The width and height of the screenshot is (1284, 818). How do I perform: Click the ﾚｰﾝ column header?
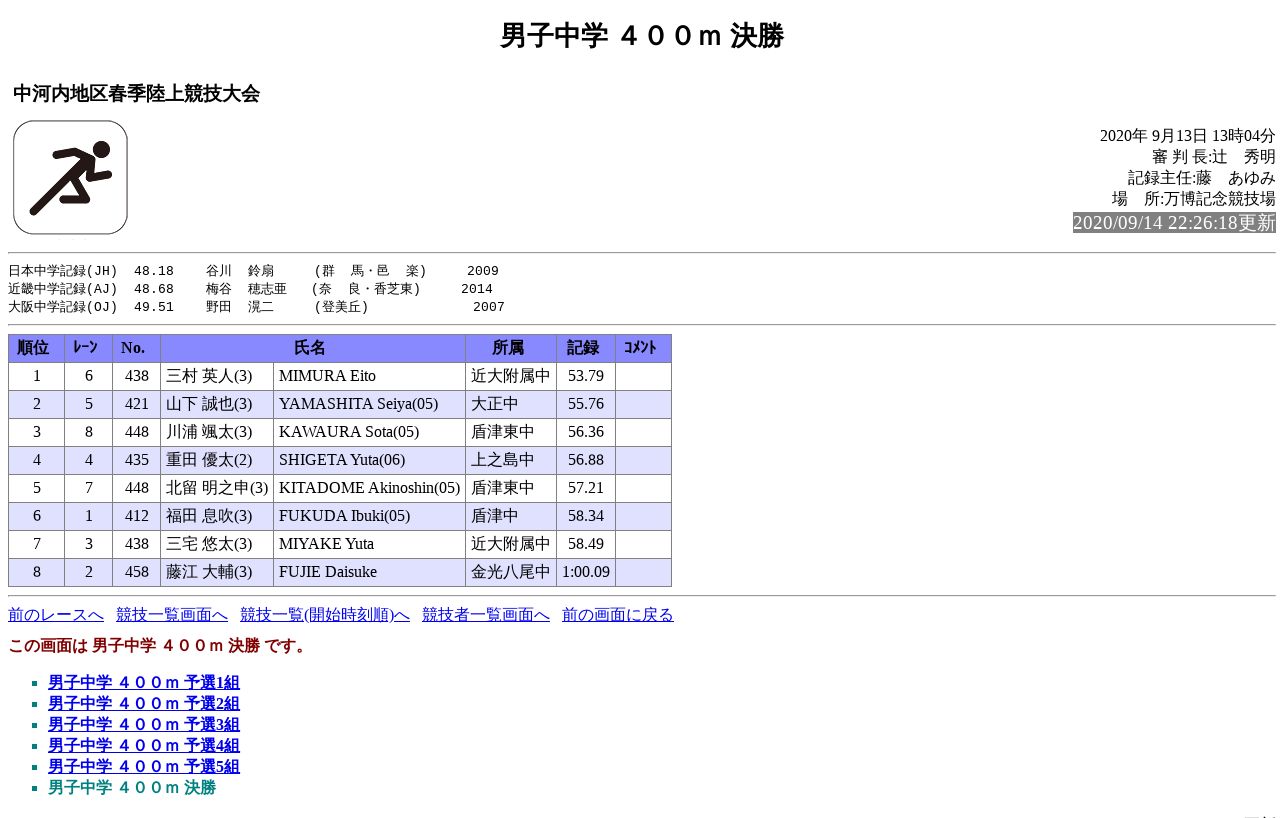click(88, 348)
